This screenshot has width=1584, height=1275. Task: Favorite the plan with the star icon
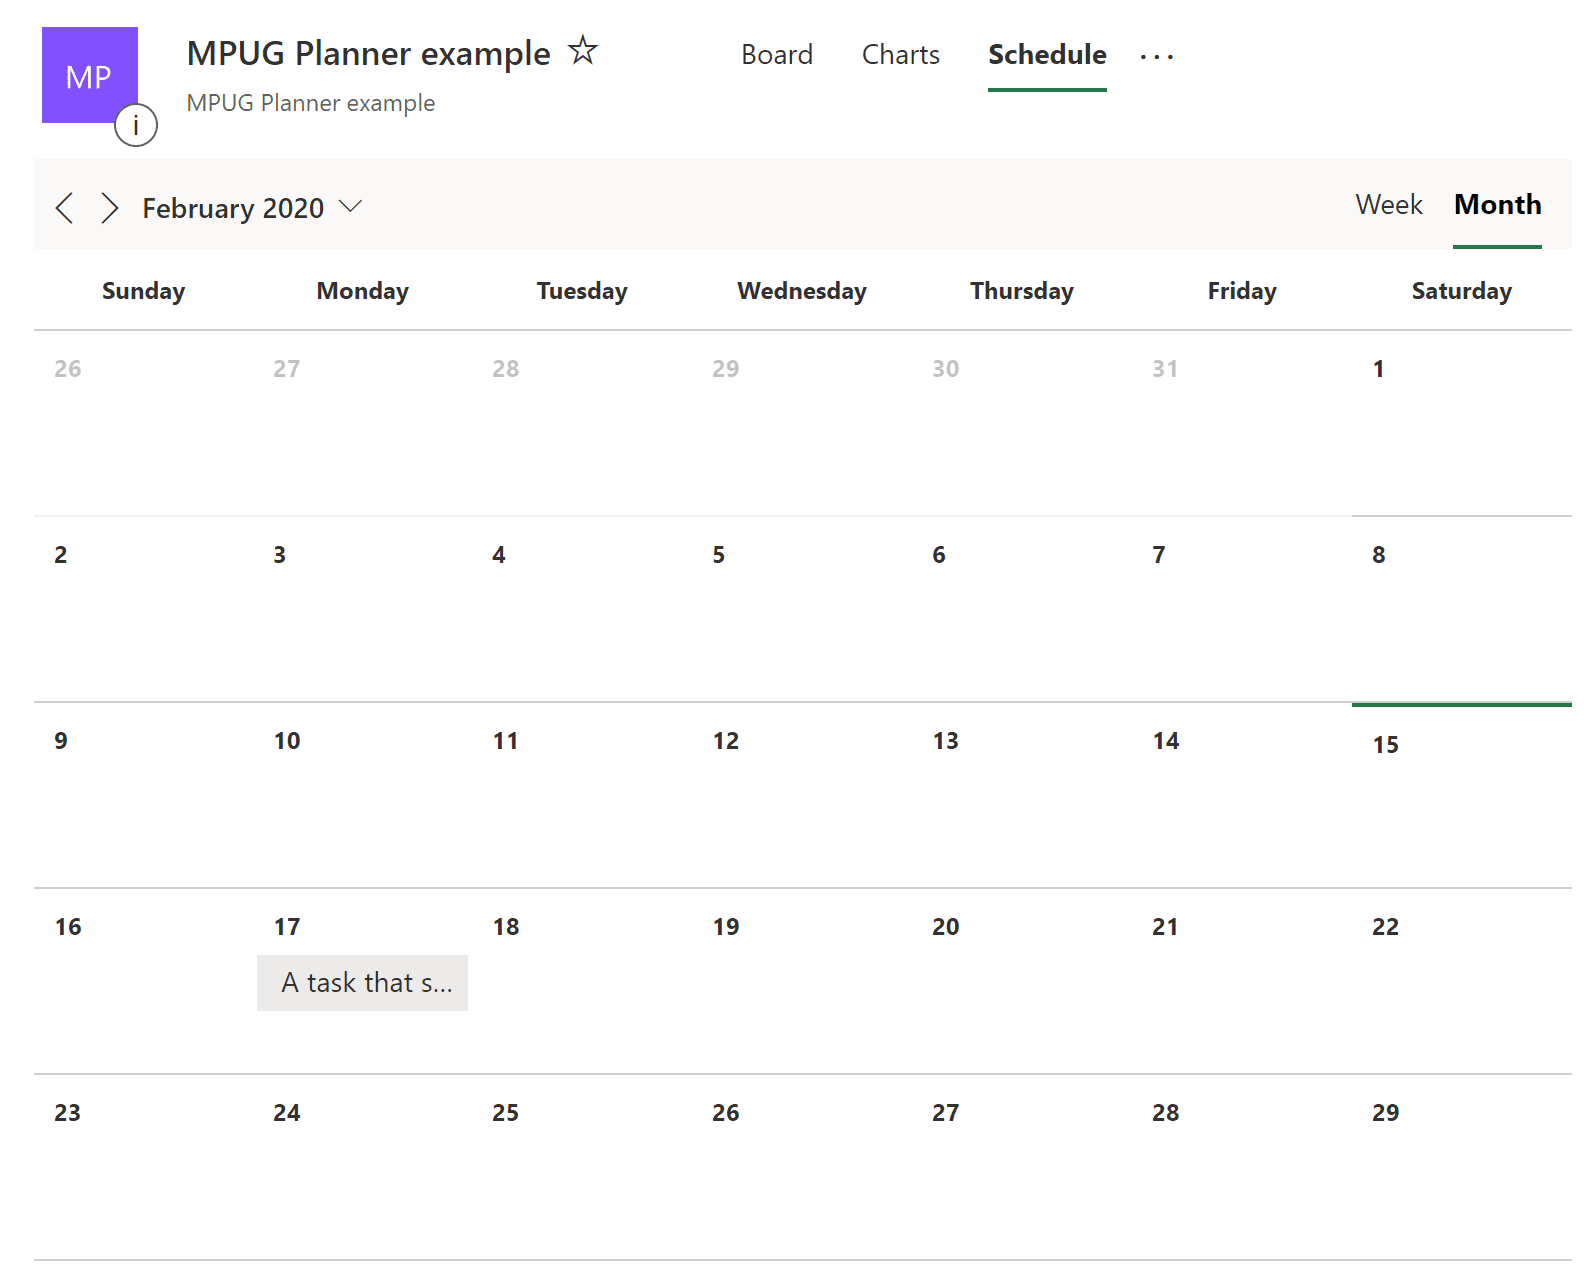tap(583, 50)
